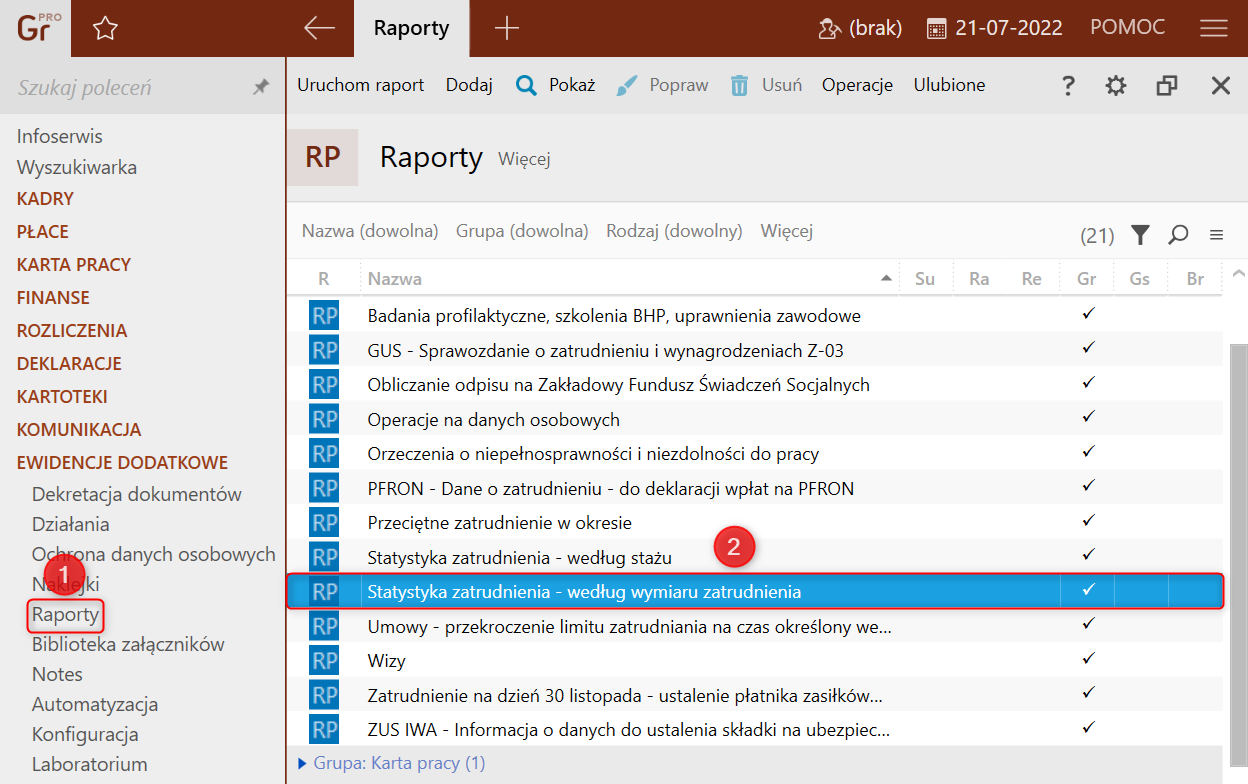The image size is (1248, 784).
Task: Open the POMOC help link
Action: (1127, 28)
